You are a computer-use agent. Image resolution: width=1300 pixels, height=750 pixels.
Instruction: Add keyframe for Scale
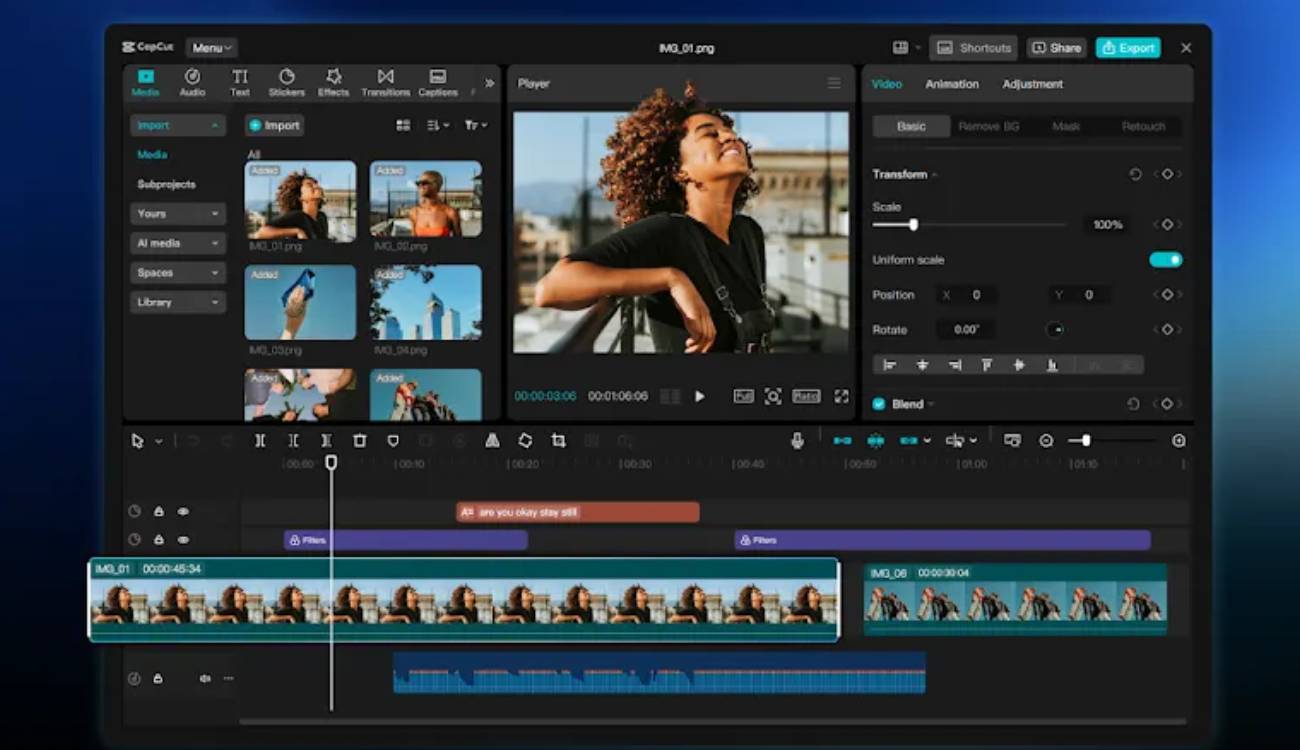pyautogui.click(x=1167, y=225)
